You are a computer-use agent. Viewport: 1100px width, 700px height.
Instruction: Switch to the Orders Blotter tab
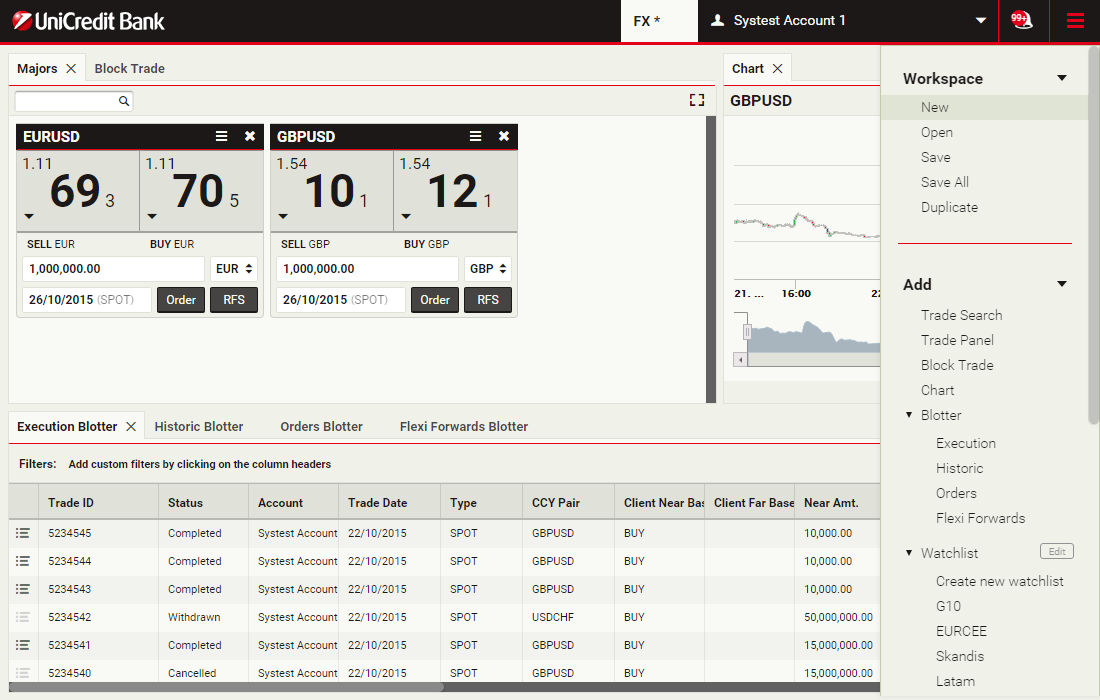(321, 426)
